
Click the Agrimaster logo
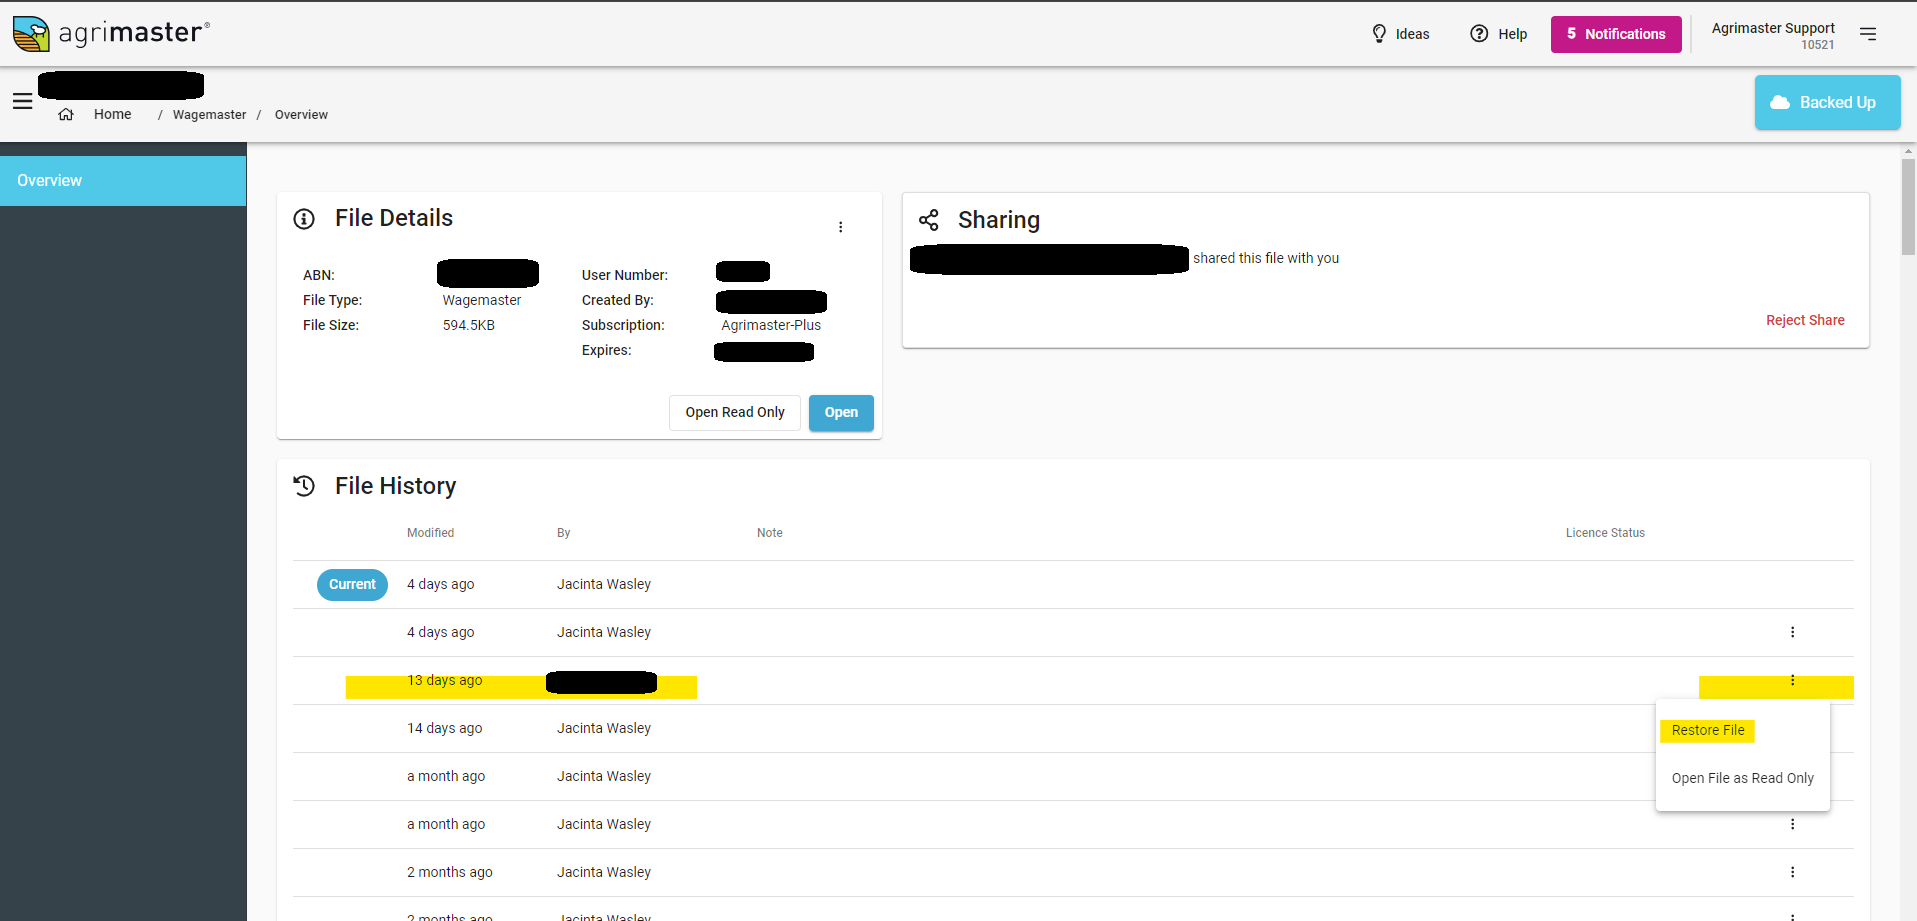coord(111,34)
